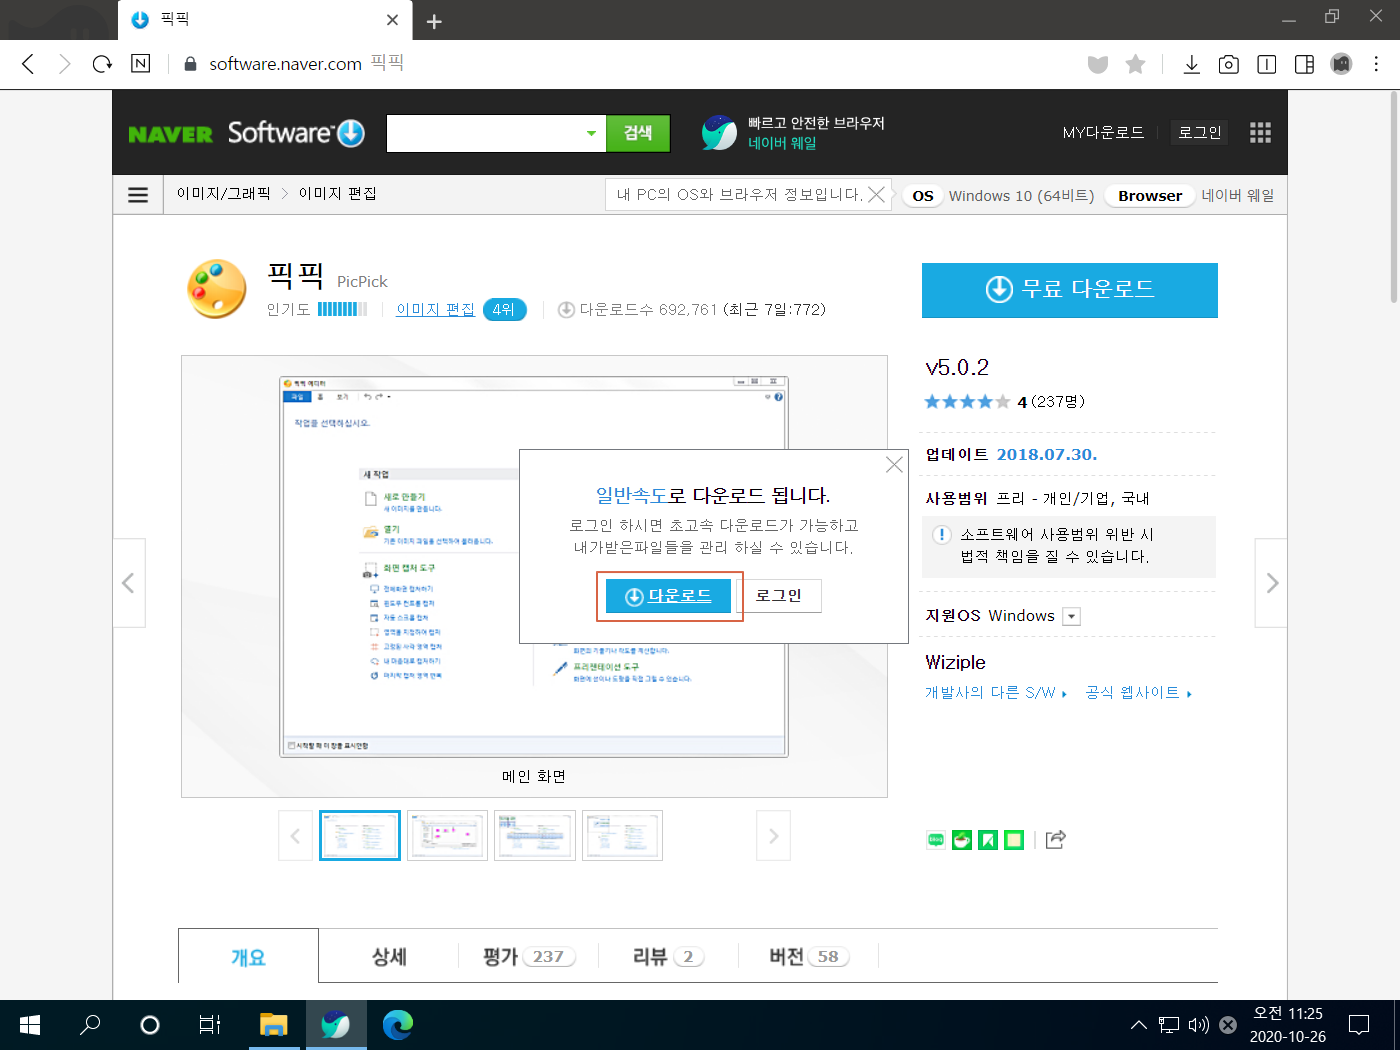Select the third screenshot thumbnail

pyautogui.click(x=535, y=836)
